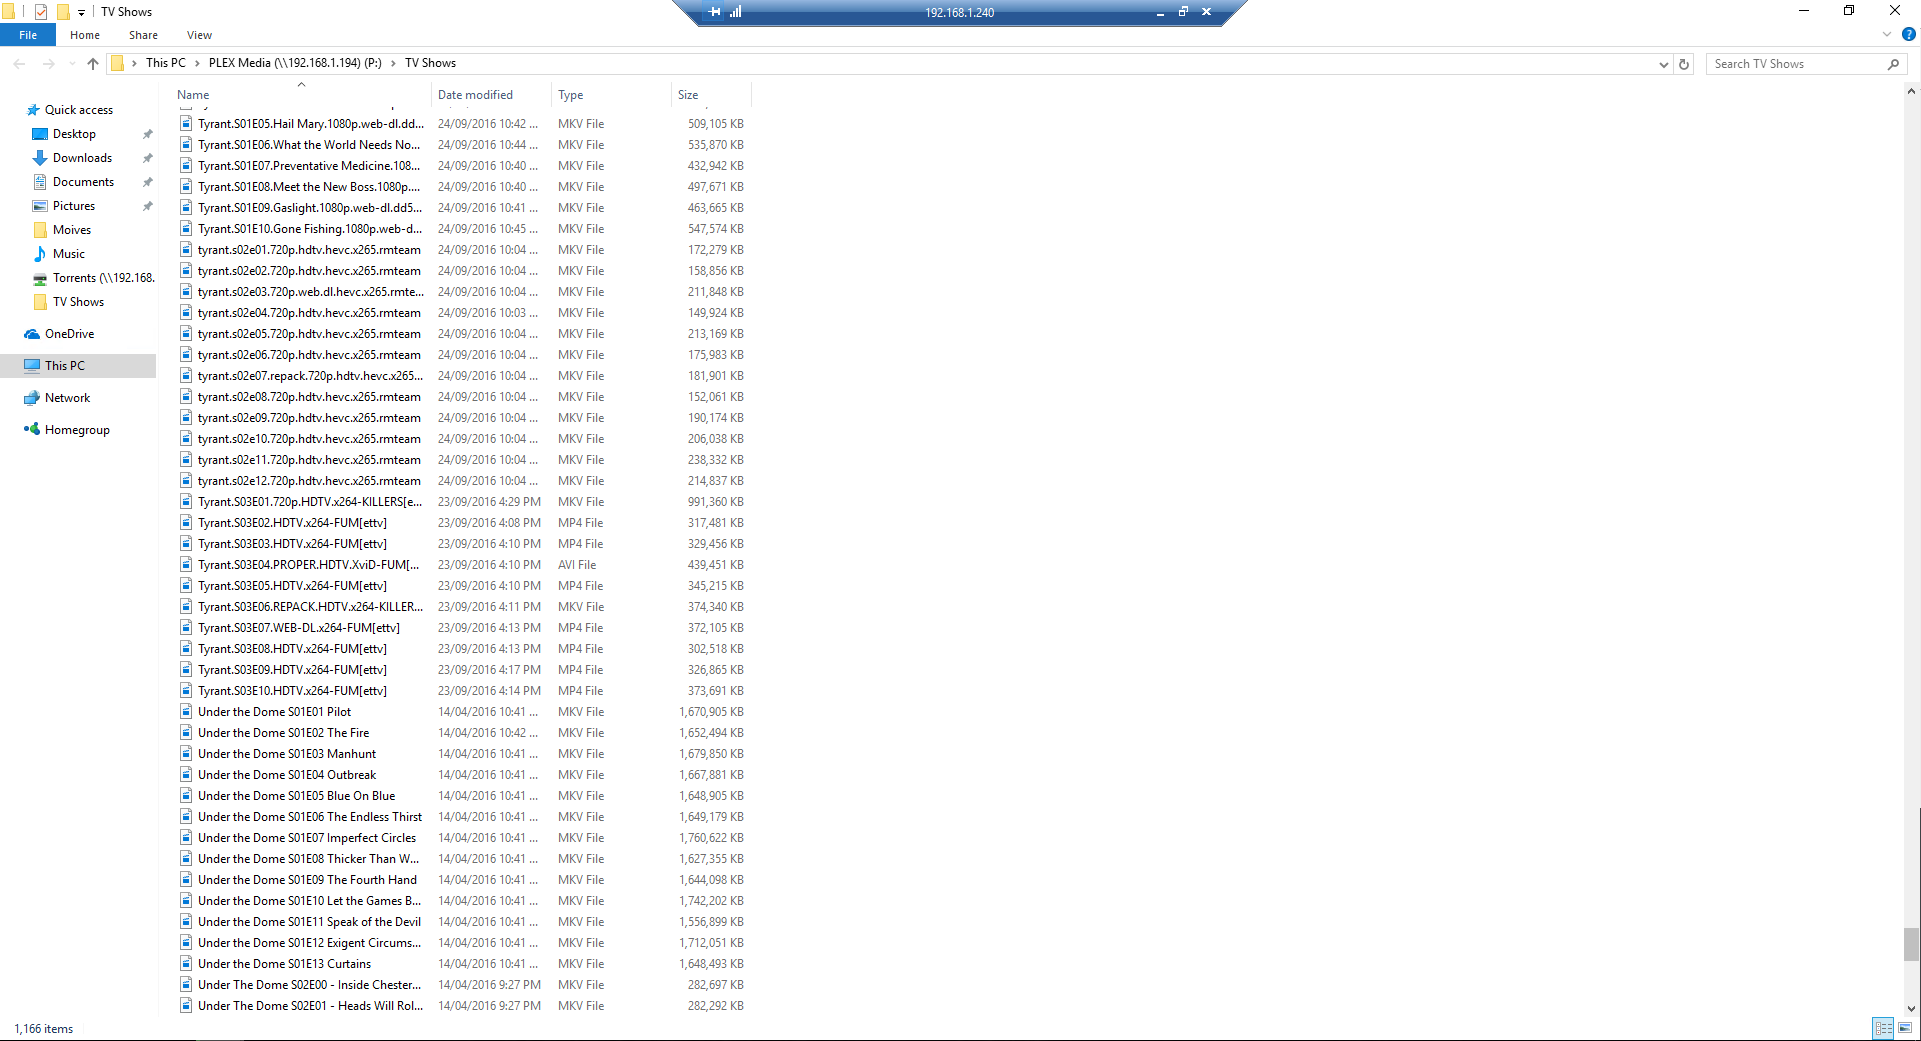The width and height of the screenshot is (1921, 1041).
Task: Open the Help question mark icon
Action: tap(1908, 34)
